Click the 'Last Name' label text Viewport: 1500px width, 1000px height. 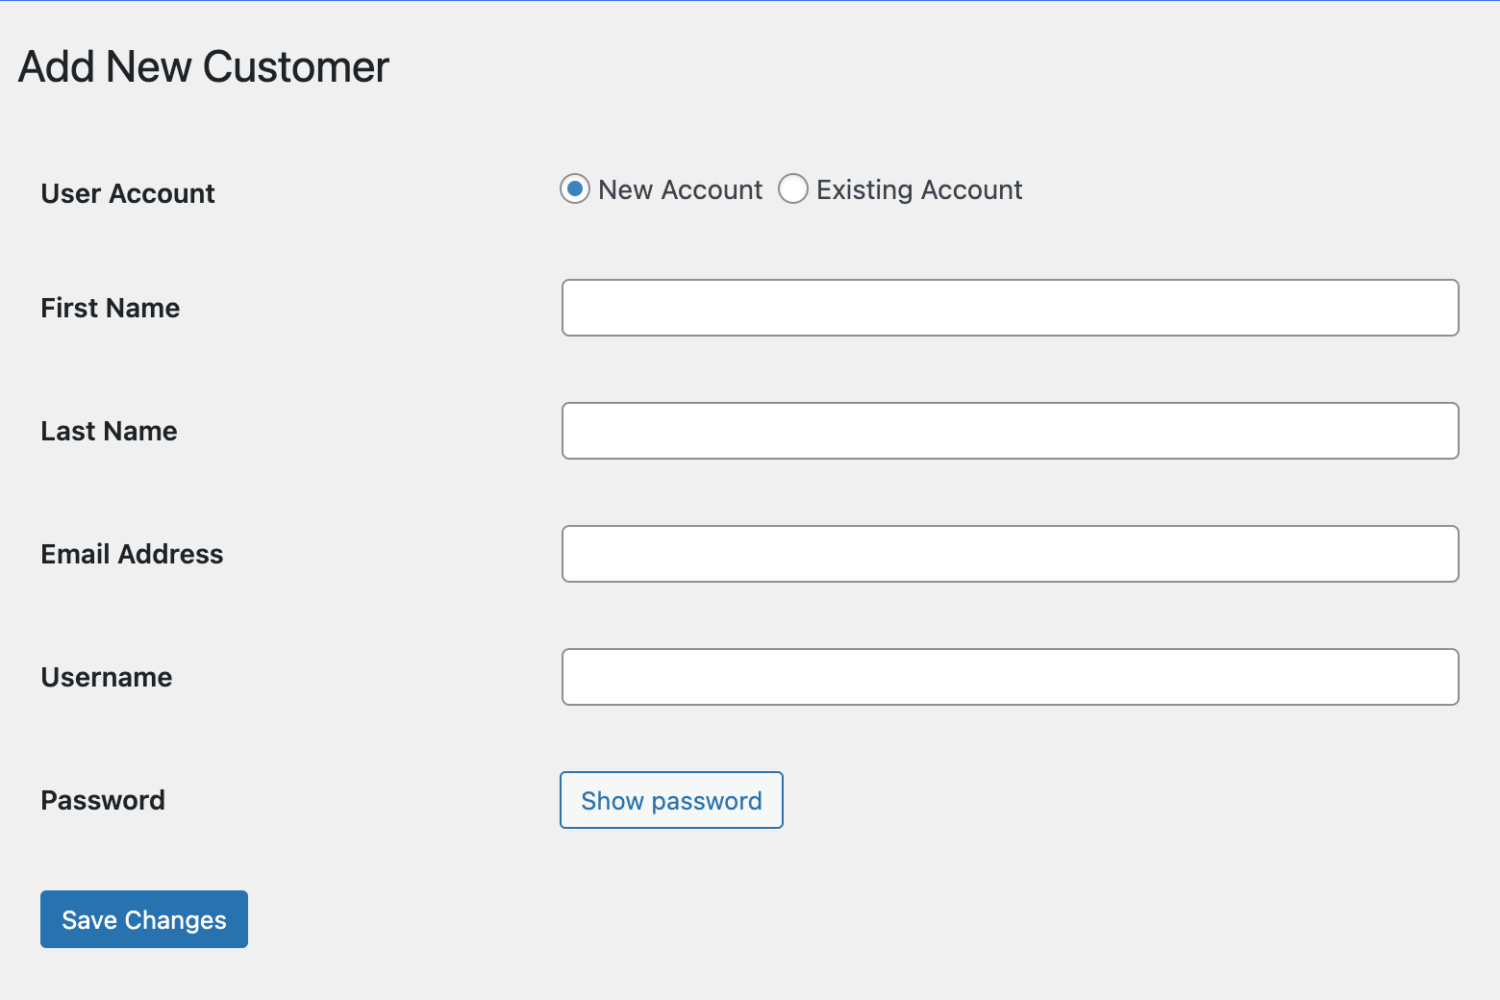click(x=109, y=431)
